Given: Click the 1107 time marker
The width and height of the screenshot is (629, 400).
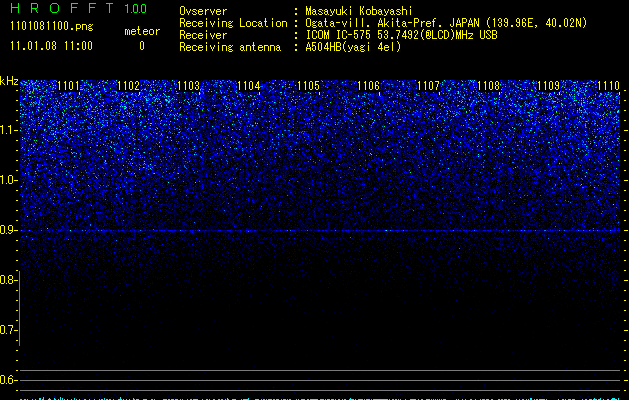Looking at the screenshot, I should [428, 86].
